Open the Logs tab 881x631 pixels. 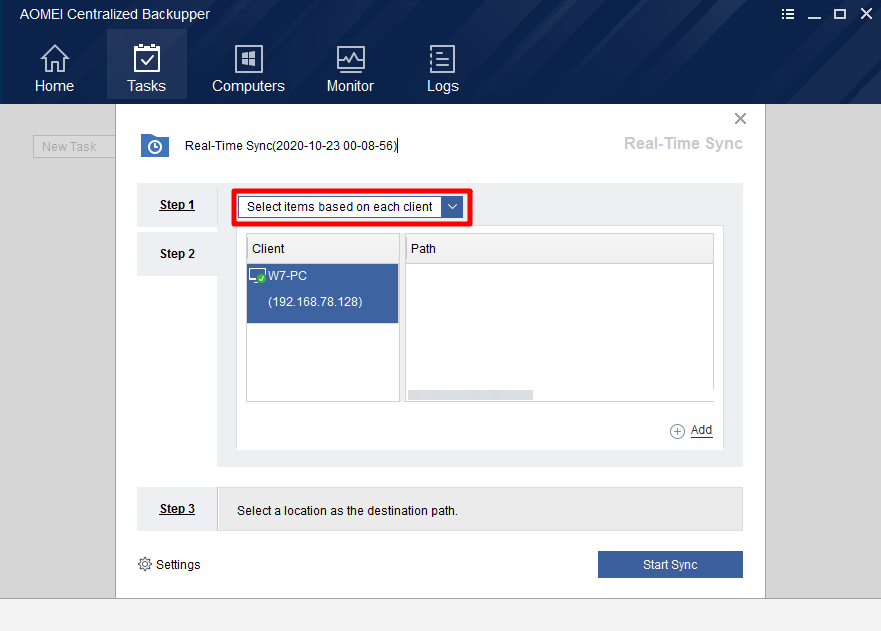pos(443,68)
